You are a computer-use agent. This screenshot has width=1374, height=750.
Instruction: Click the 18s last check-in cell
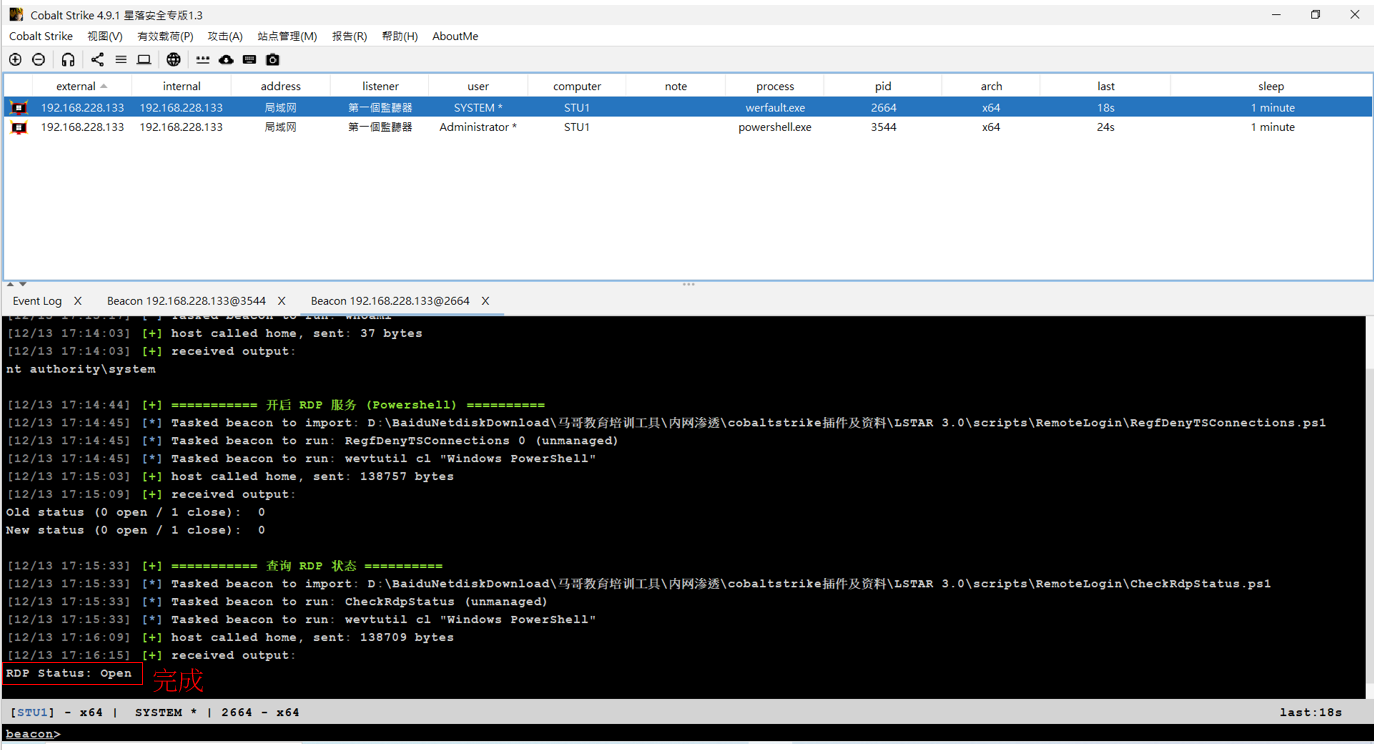tap(1105, 107)
